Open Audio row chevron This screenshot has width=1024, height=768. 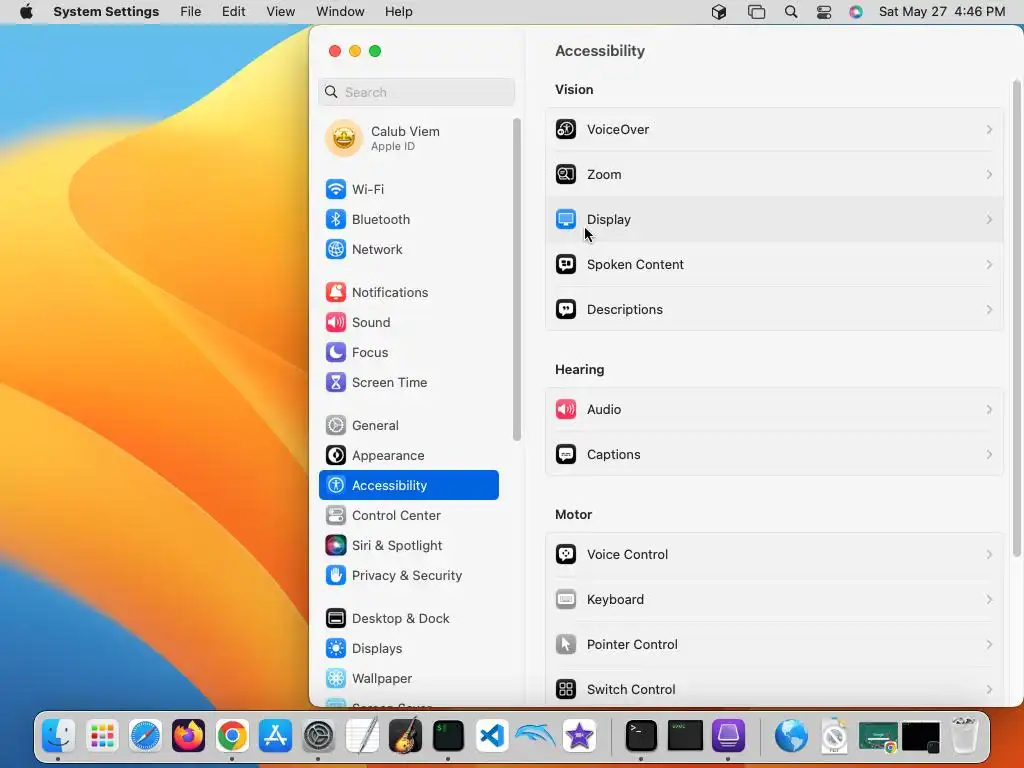point(989,409)
